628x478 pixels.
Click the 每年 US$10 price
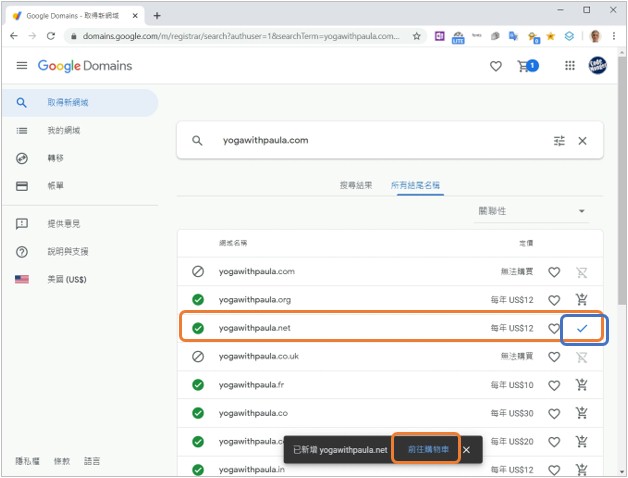coord(512,385)
